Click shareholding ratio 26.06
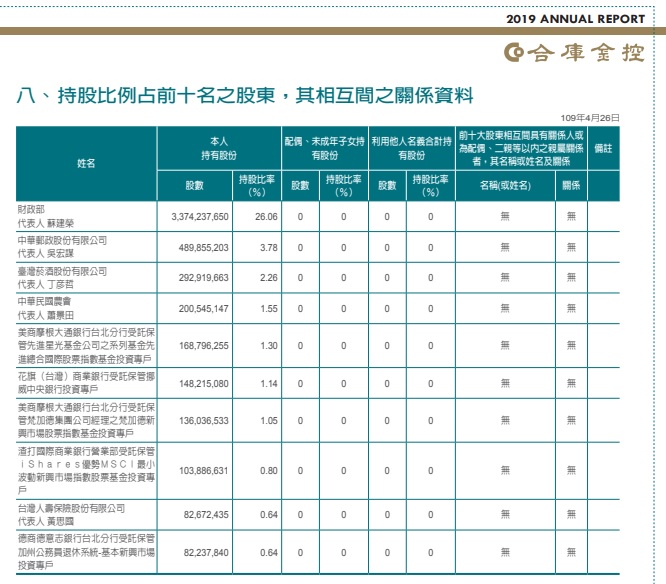666x584 pixels. [x=266, y=217]
